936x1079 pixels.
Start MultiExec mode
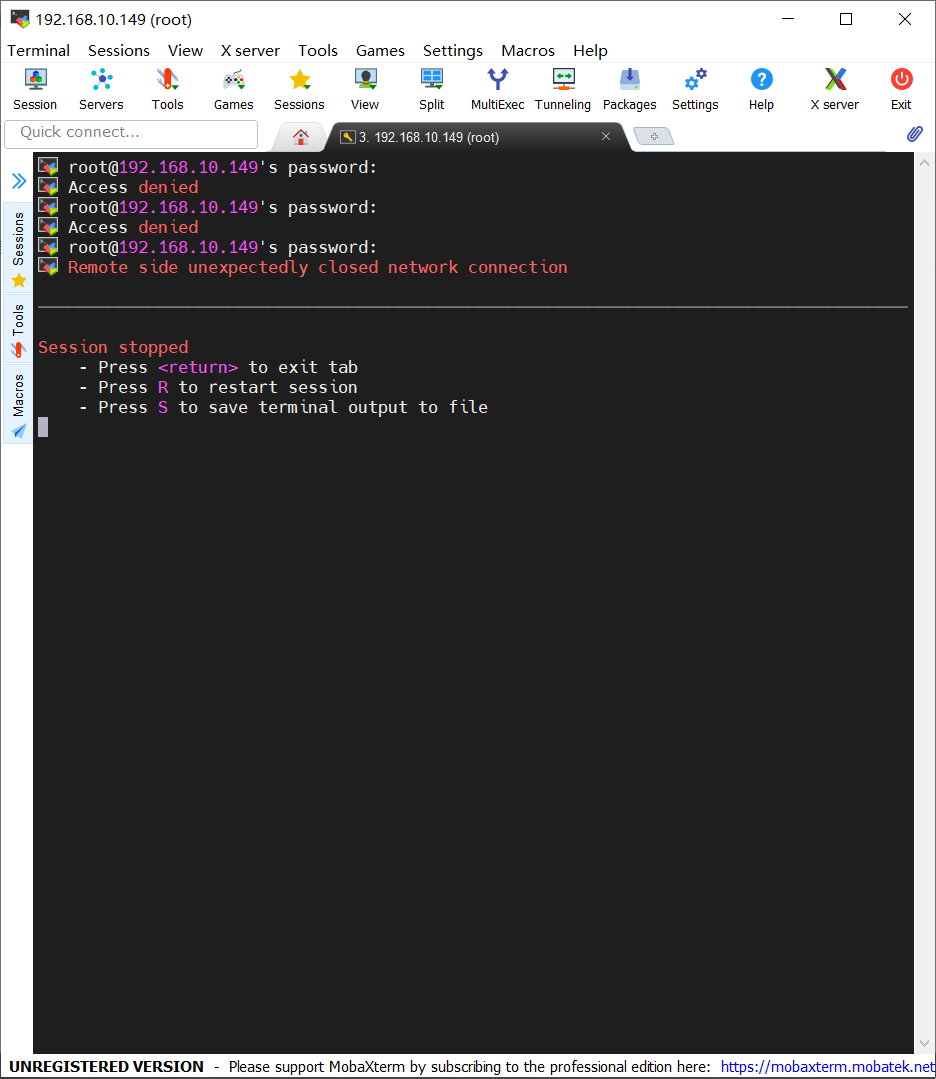497,89
